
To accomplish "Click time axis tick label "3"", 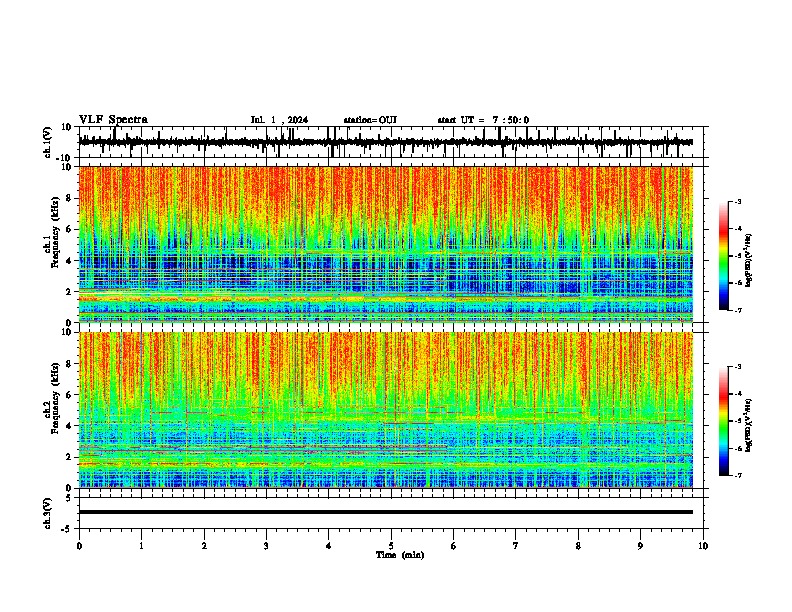I will click(x=266, y=546).
